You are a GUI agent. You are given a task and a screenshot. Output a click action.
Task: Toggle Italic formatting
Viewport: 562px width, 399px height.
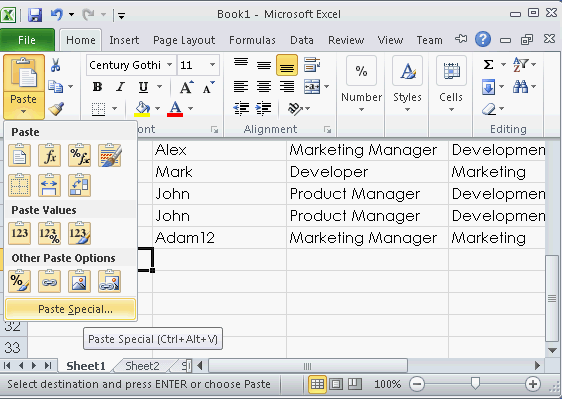(120, 87)
